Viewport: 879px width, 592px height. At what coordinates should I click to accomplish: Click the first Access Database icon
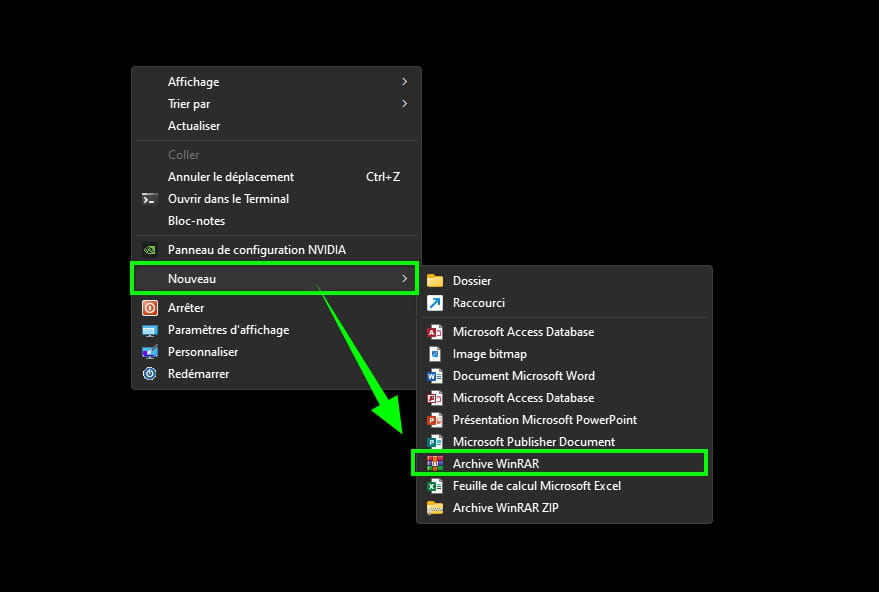(x=435, y=332)
